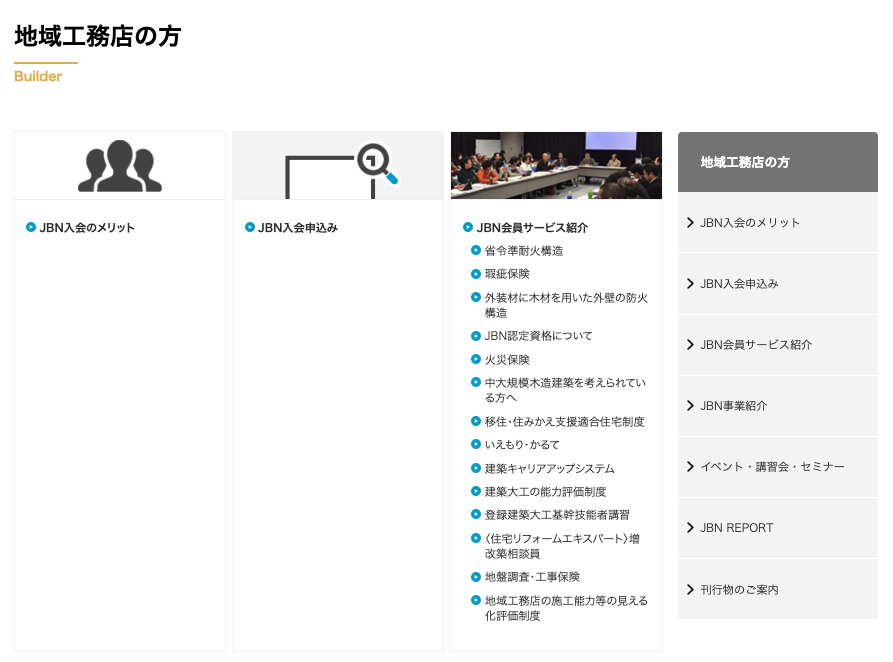This screenshot has height=662, width=893.
Task: Click bullet icon beside JBN入会のメリット card heading
Action: click(31, 227)
